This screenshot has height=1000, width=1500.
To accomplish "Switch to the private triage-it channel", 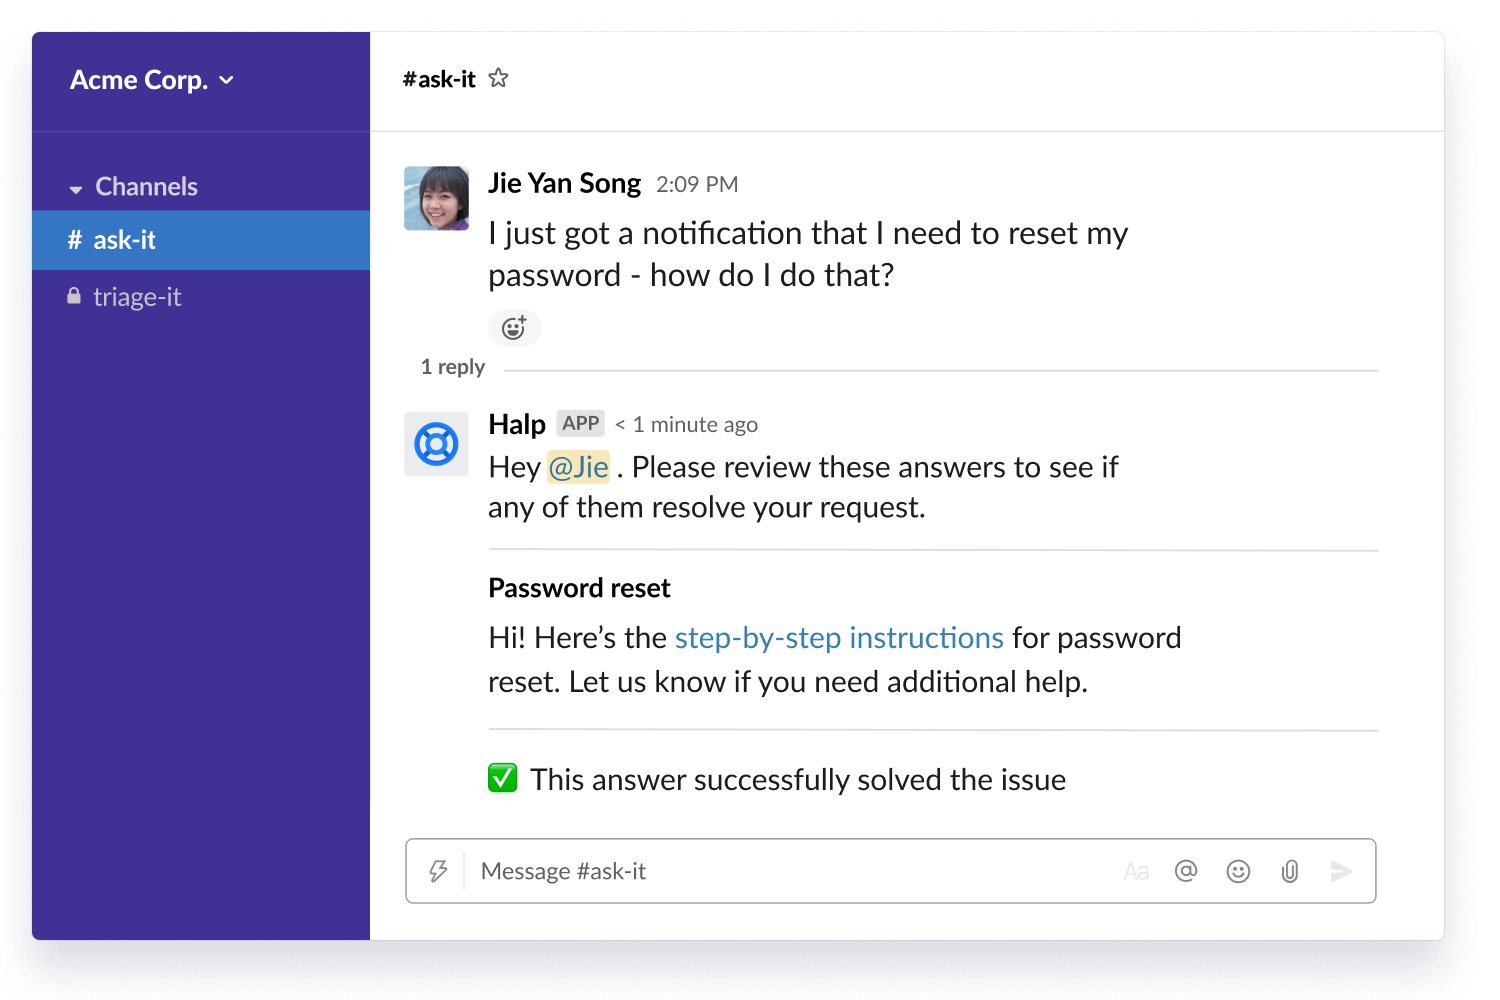I will tap(137, 297).
